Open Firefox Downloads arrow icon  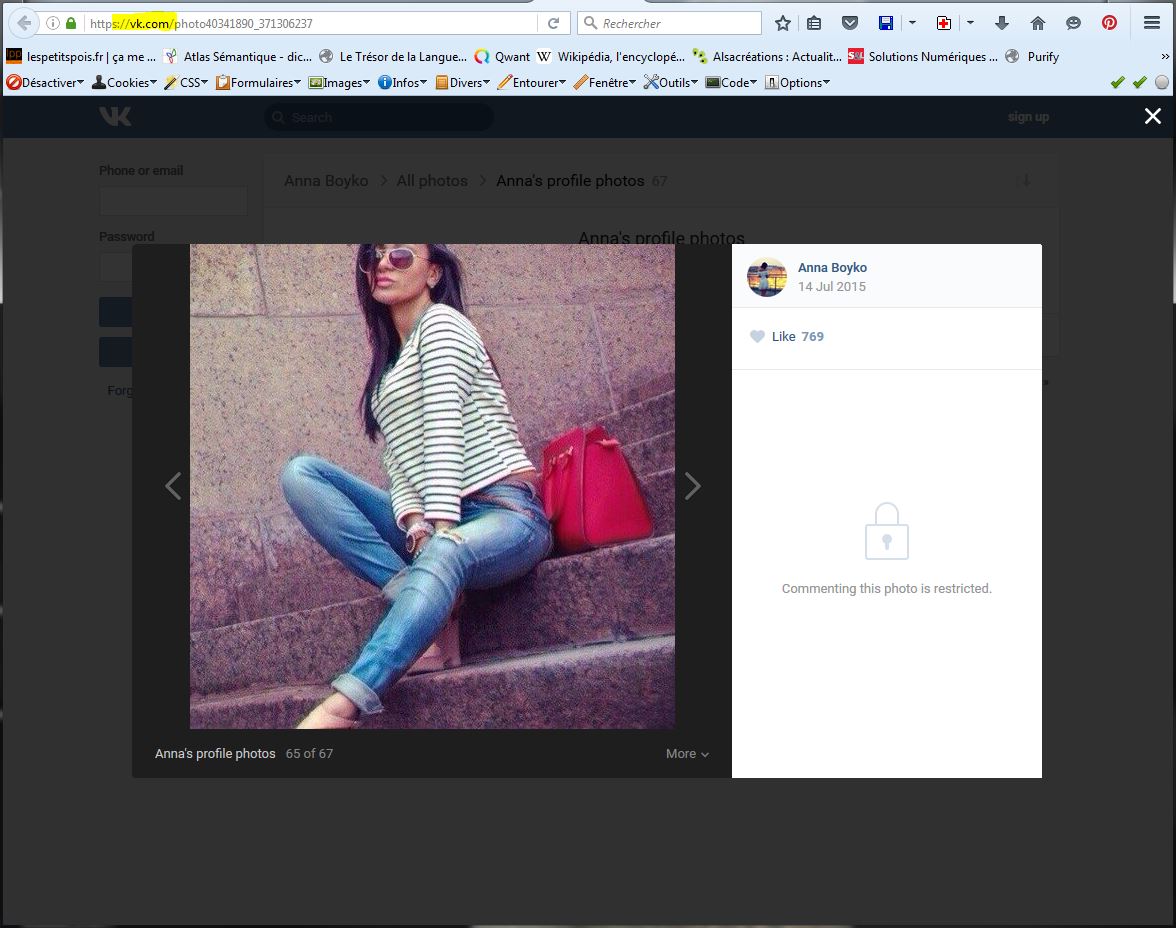point(1003,23)
